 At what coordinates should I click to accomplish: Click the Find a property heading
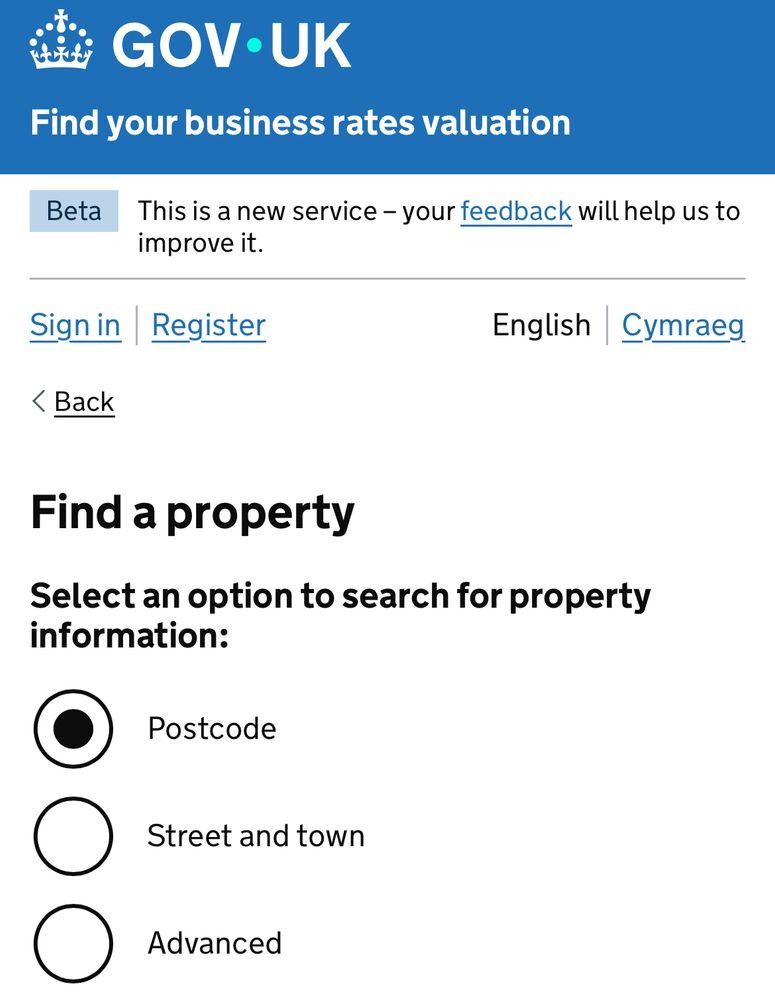[x=192, y=512]
